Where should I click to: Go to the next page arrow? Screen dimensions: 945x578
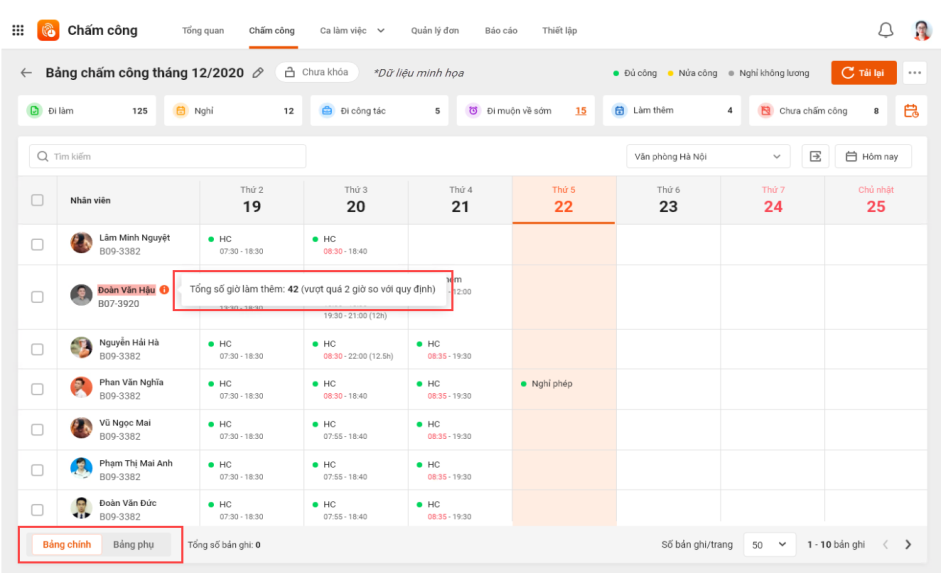[x=908, y=545]
